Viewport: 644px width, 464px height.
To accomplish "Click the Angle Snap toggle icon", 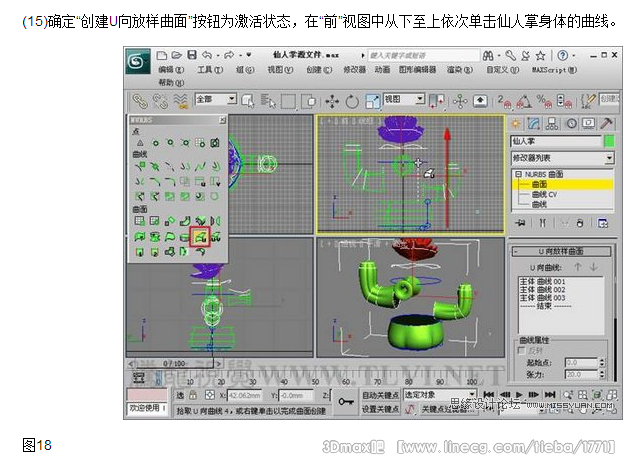I will click(524, 101).
